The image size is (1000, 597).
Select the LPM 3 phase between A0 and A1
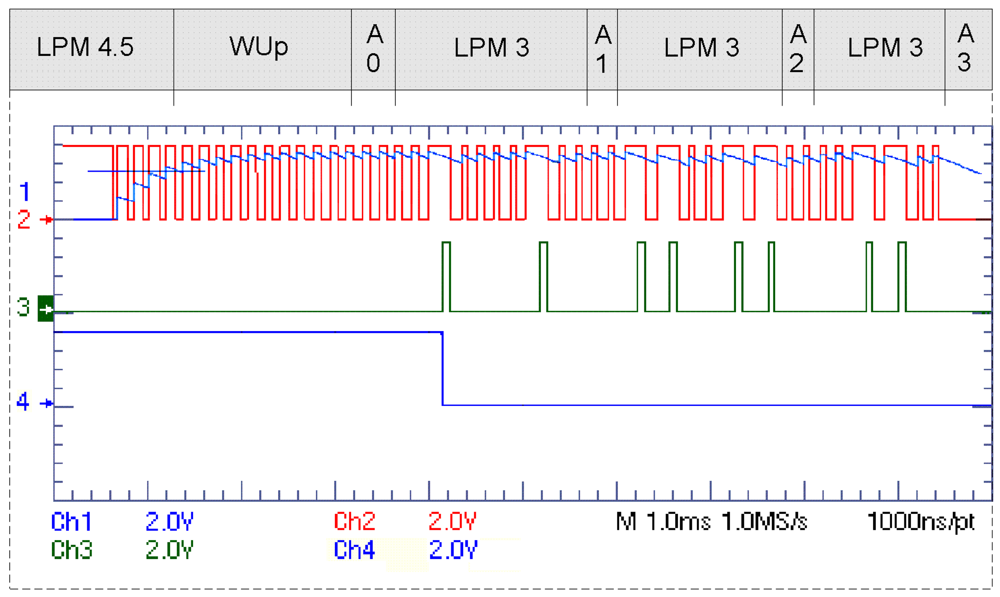pyautogui.click(x=491, y=48)
